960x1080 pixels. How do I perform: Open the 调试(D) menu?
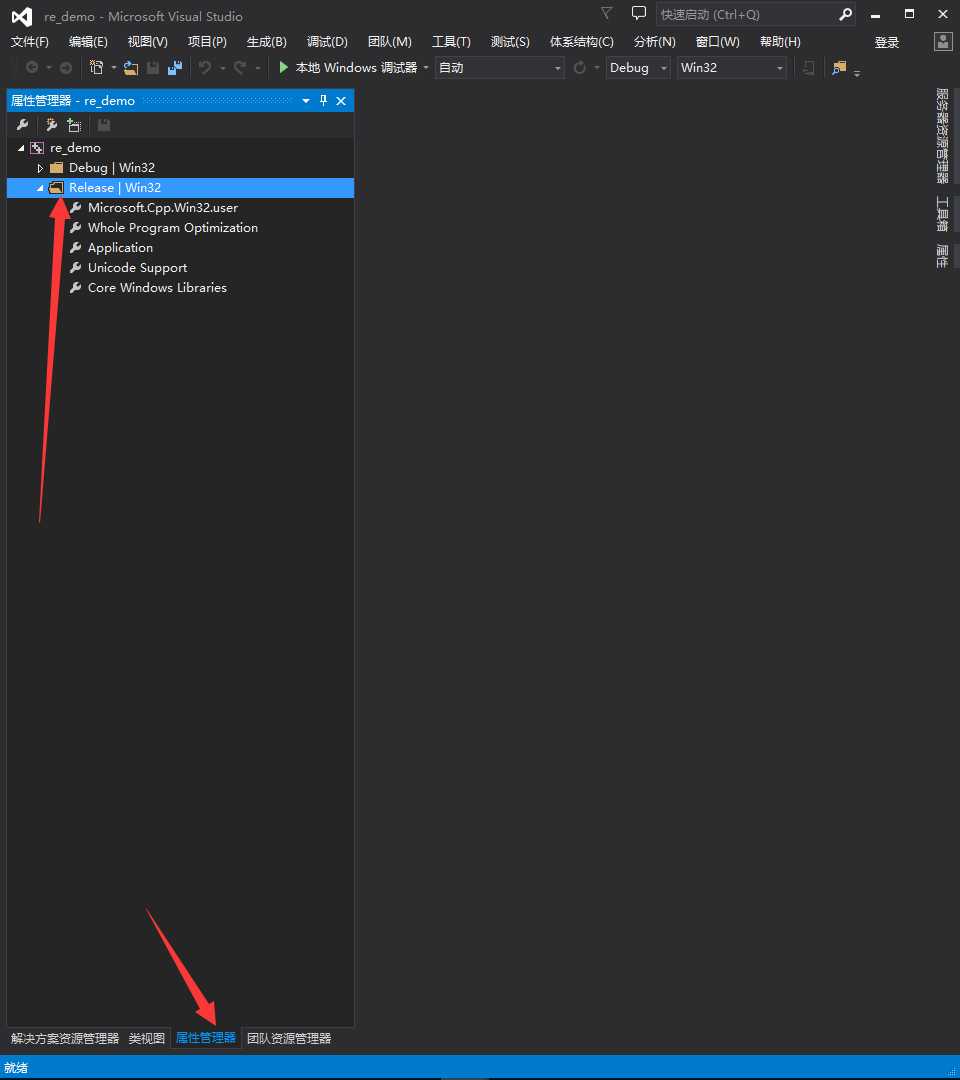coord(327,42)
